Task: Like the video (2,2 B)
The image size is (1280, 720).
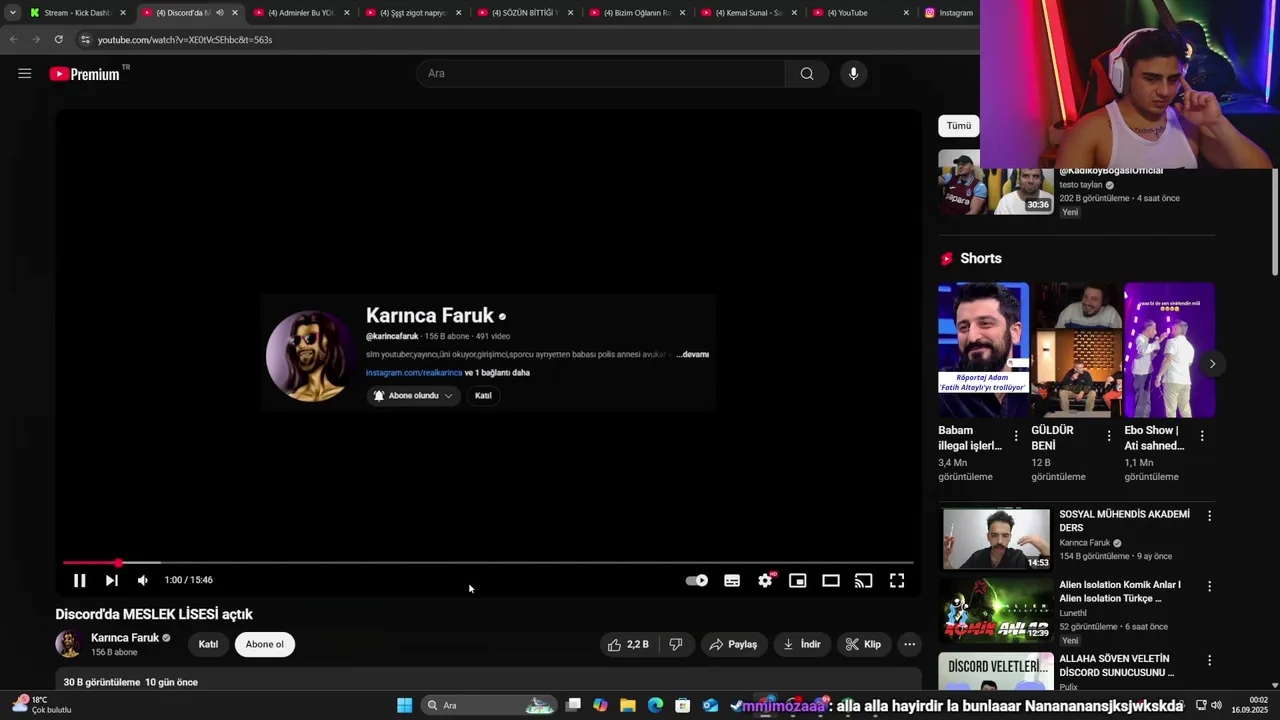Action: point(628,645)
